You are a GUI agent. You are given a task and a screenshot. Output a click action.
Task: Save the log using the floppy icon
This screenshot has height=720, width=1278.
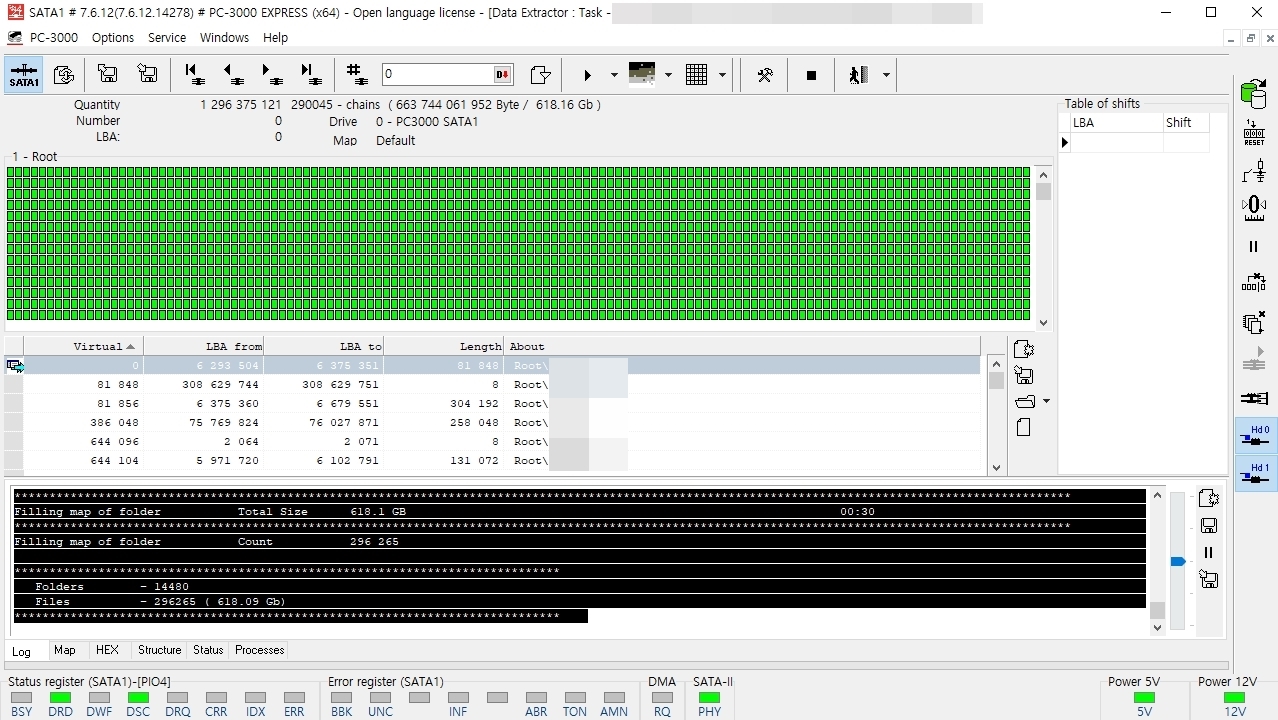tap(1208, 526)
